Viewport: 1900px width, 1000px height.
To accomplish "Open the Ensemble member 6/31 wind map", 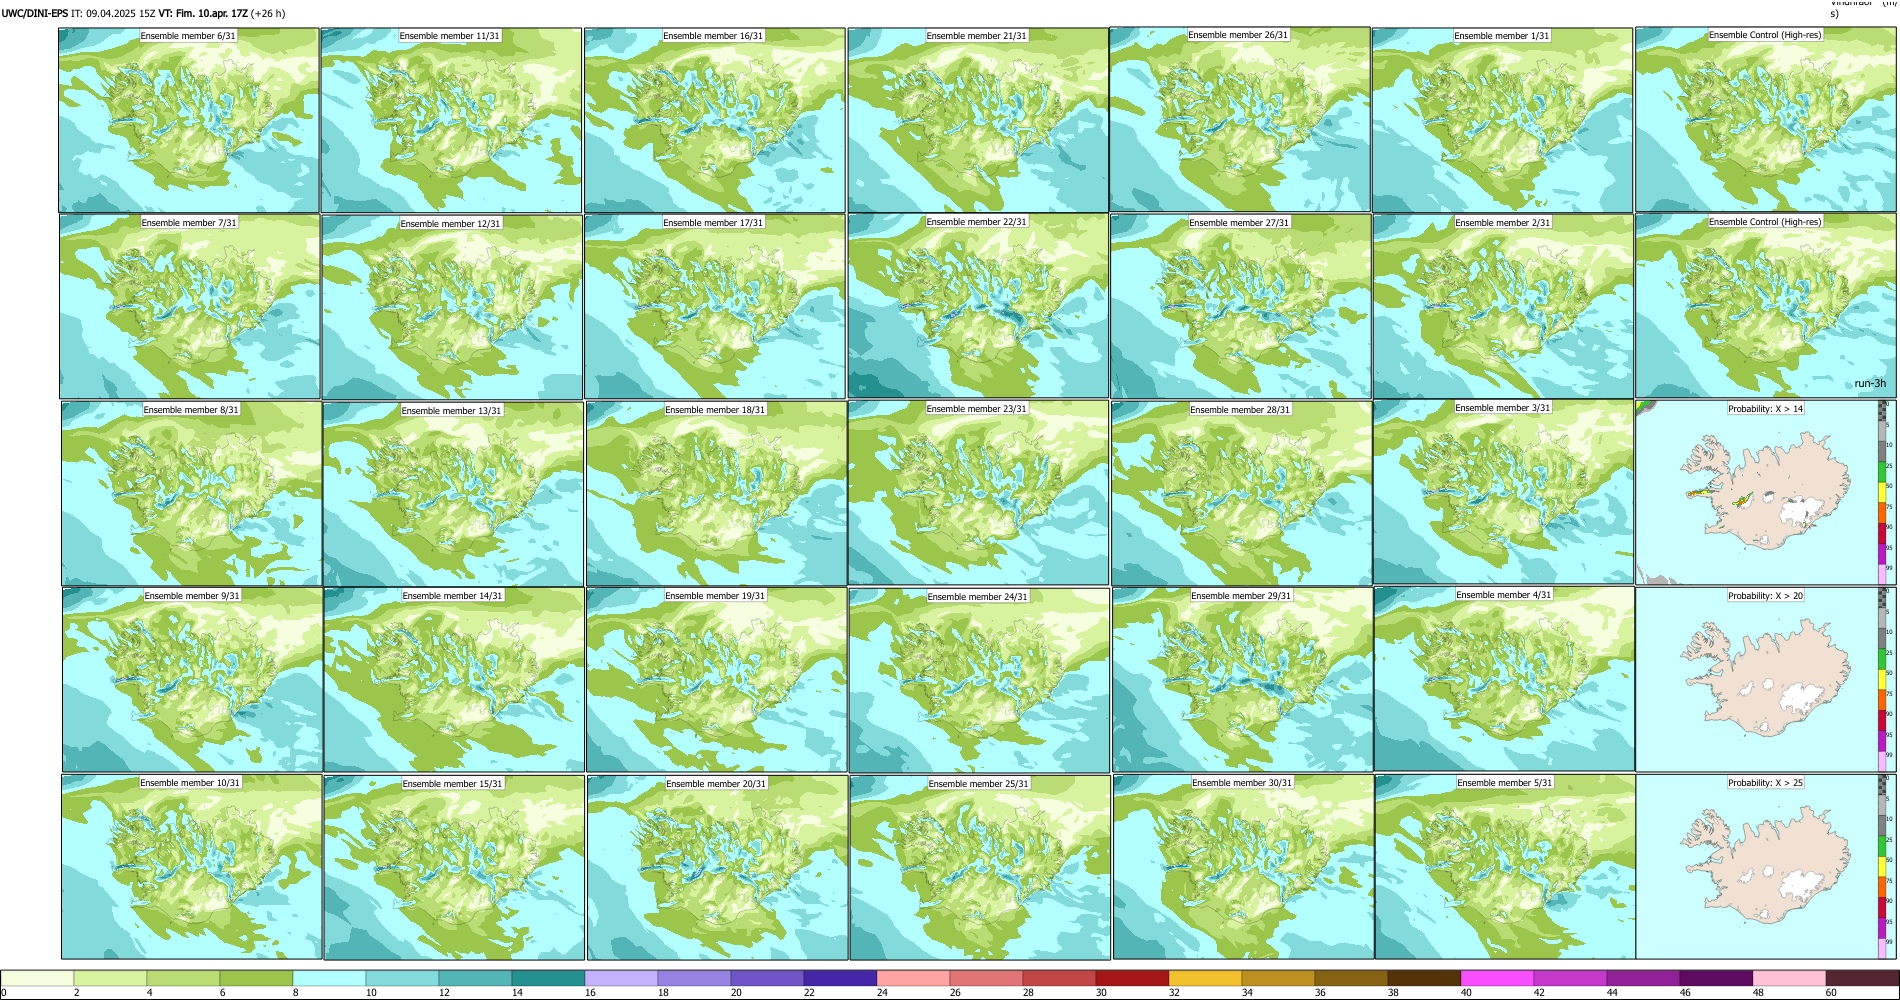I will [189, 120].
